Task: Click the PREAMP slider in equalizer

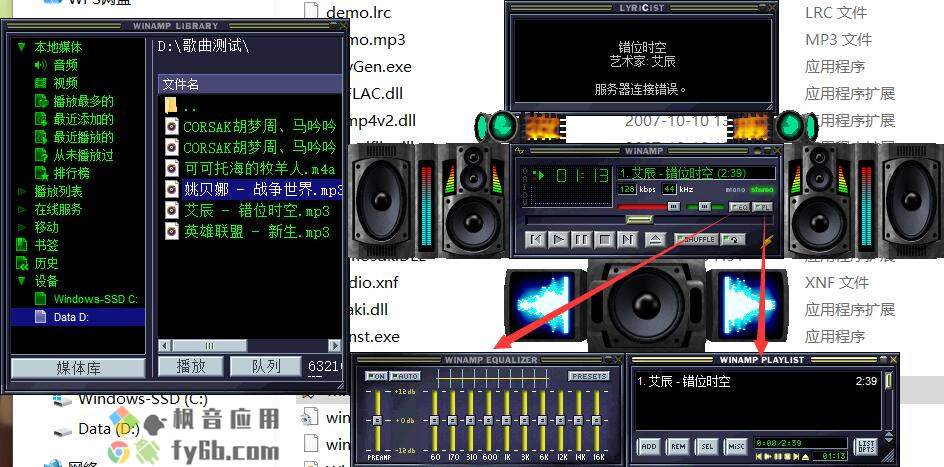Action: coord(377,420)
